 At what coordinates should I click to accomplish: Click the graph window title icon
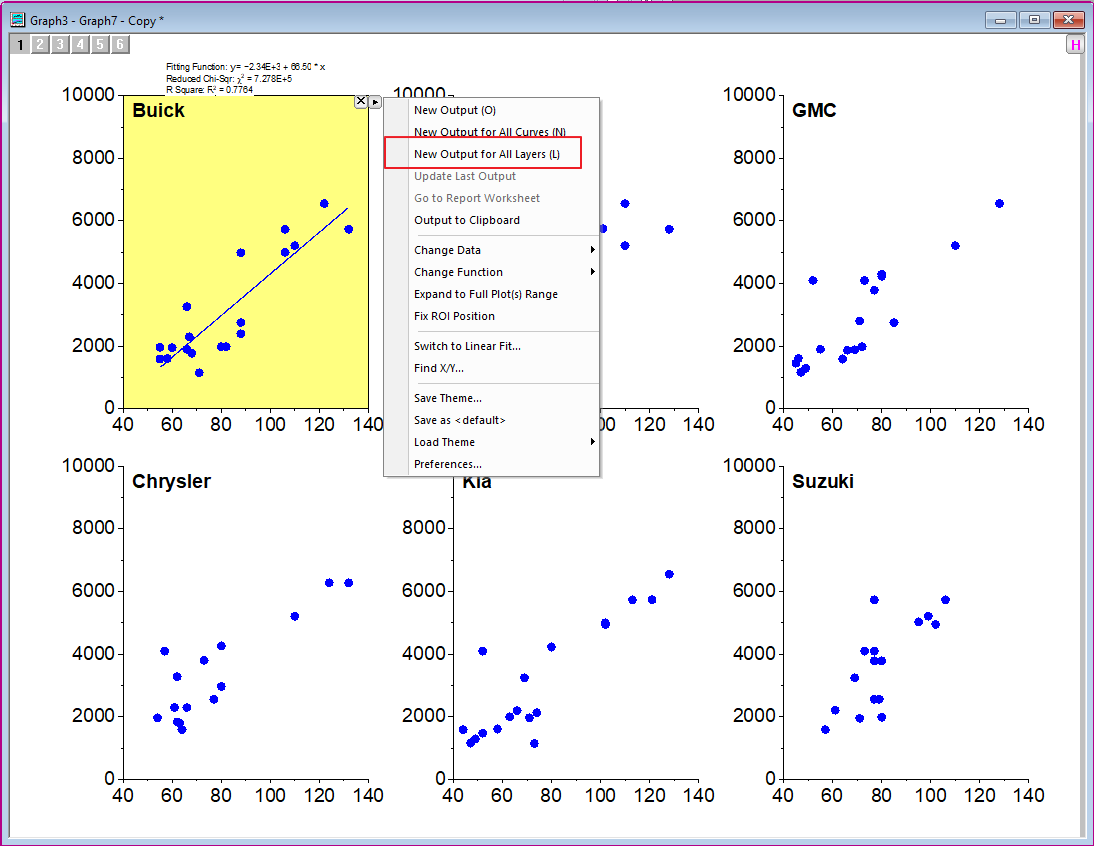pos(17,20)
